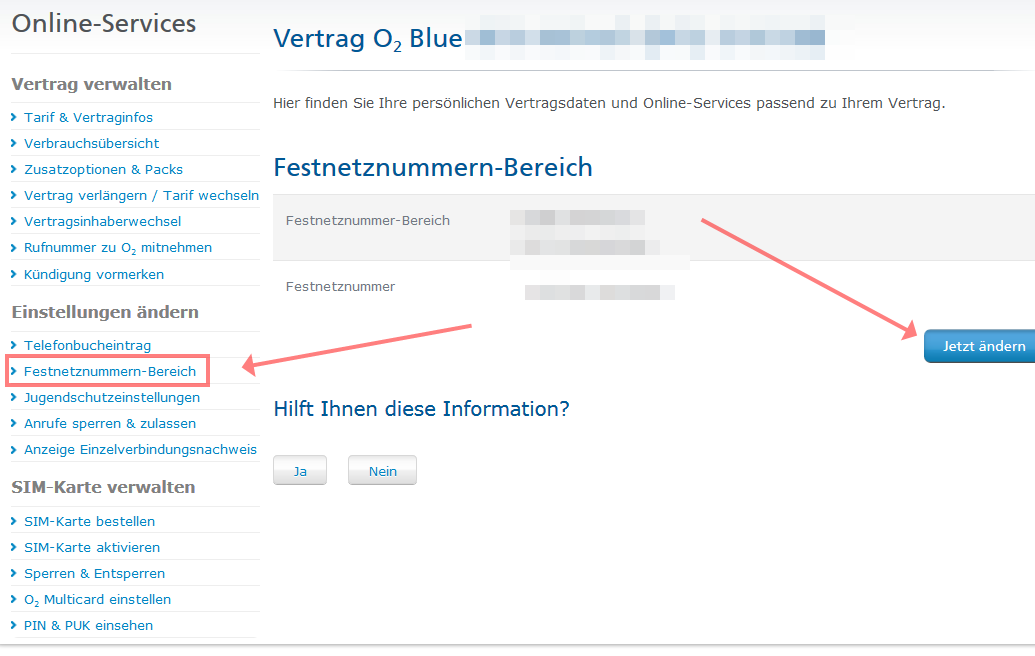Open Jugendschutzeinstellungen link
This screenshot has height=656, width=1035.
coord(112,397)
